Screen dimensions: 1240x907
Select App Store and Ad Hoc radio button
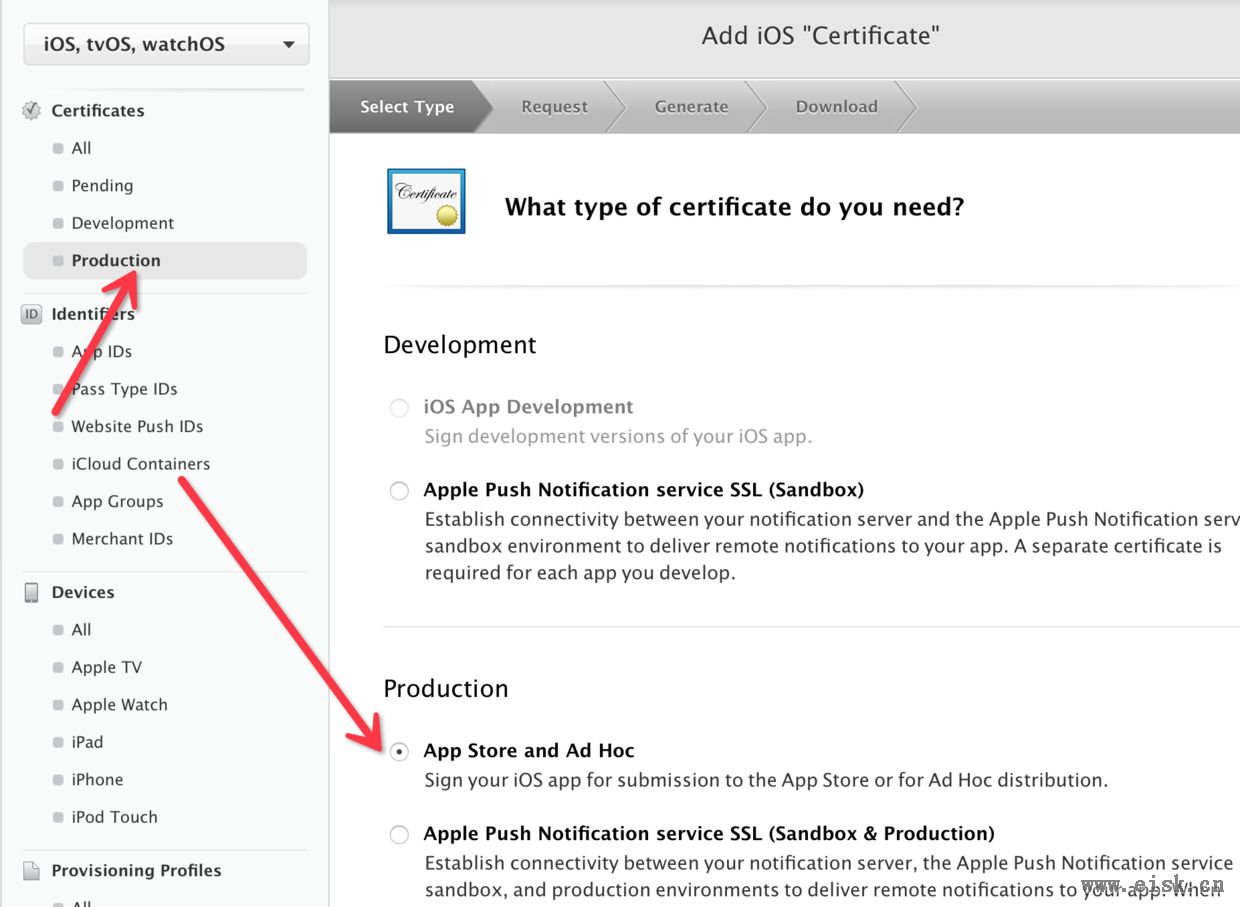coord(399,751)
